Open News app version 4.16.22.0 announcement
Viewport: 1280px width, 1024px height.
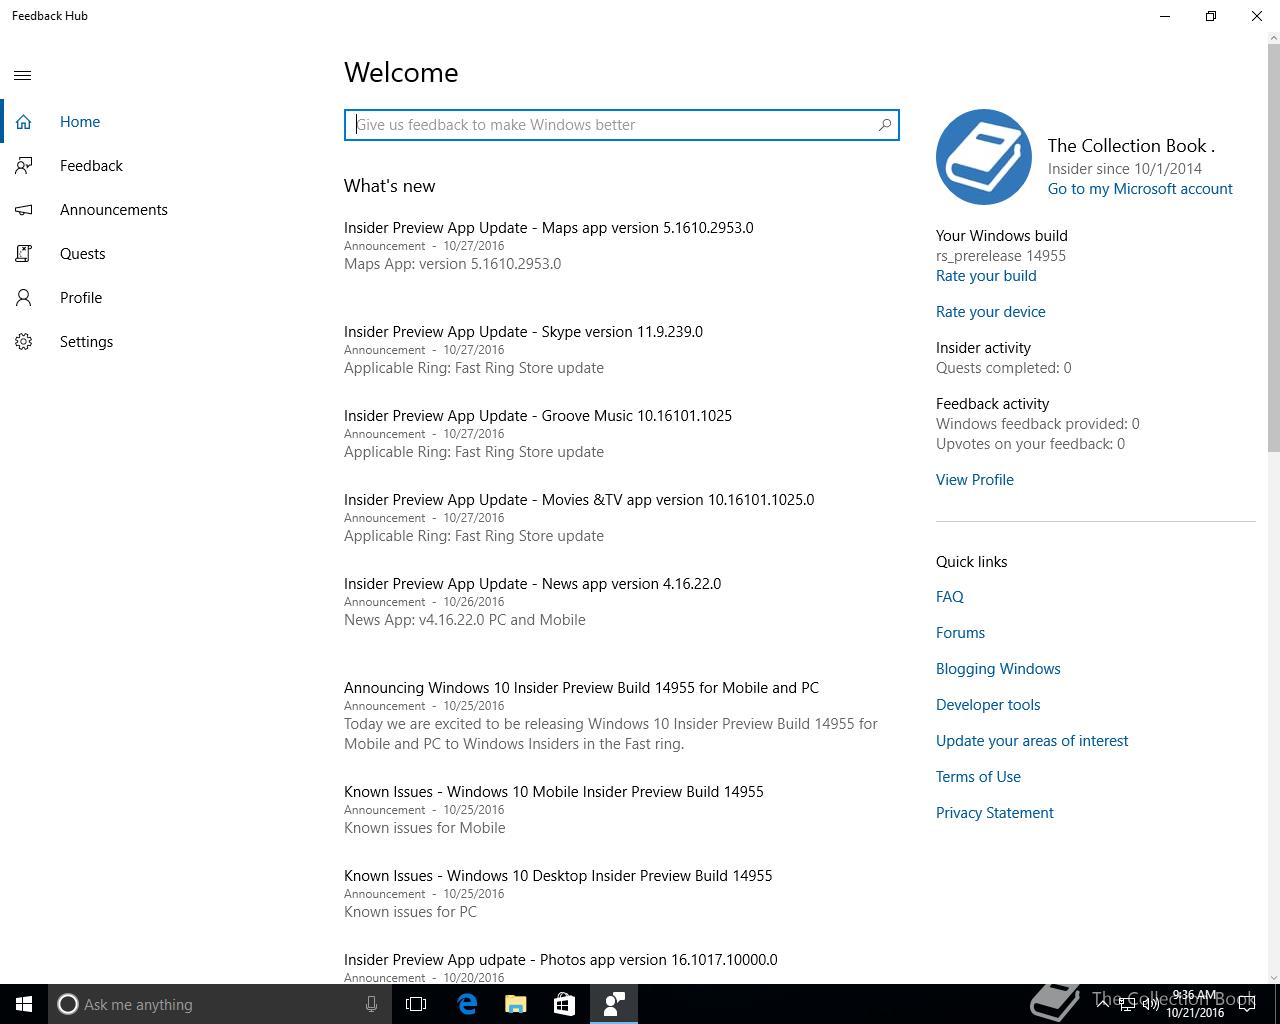[x=532, y=584]
